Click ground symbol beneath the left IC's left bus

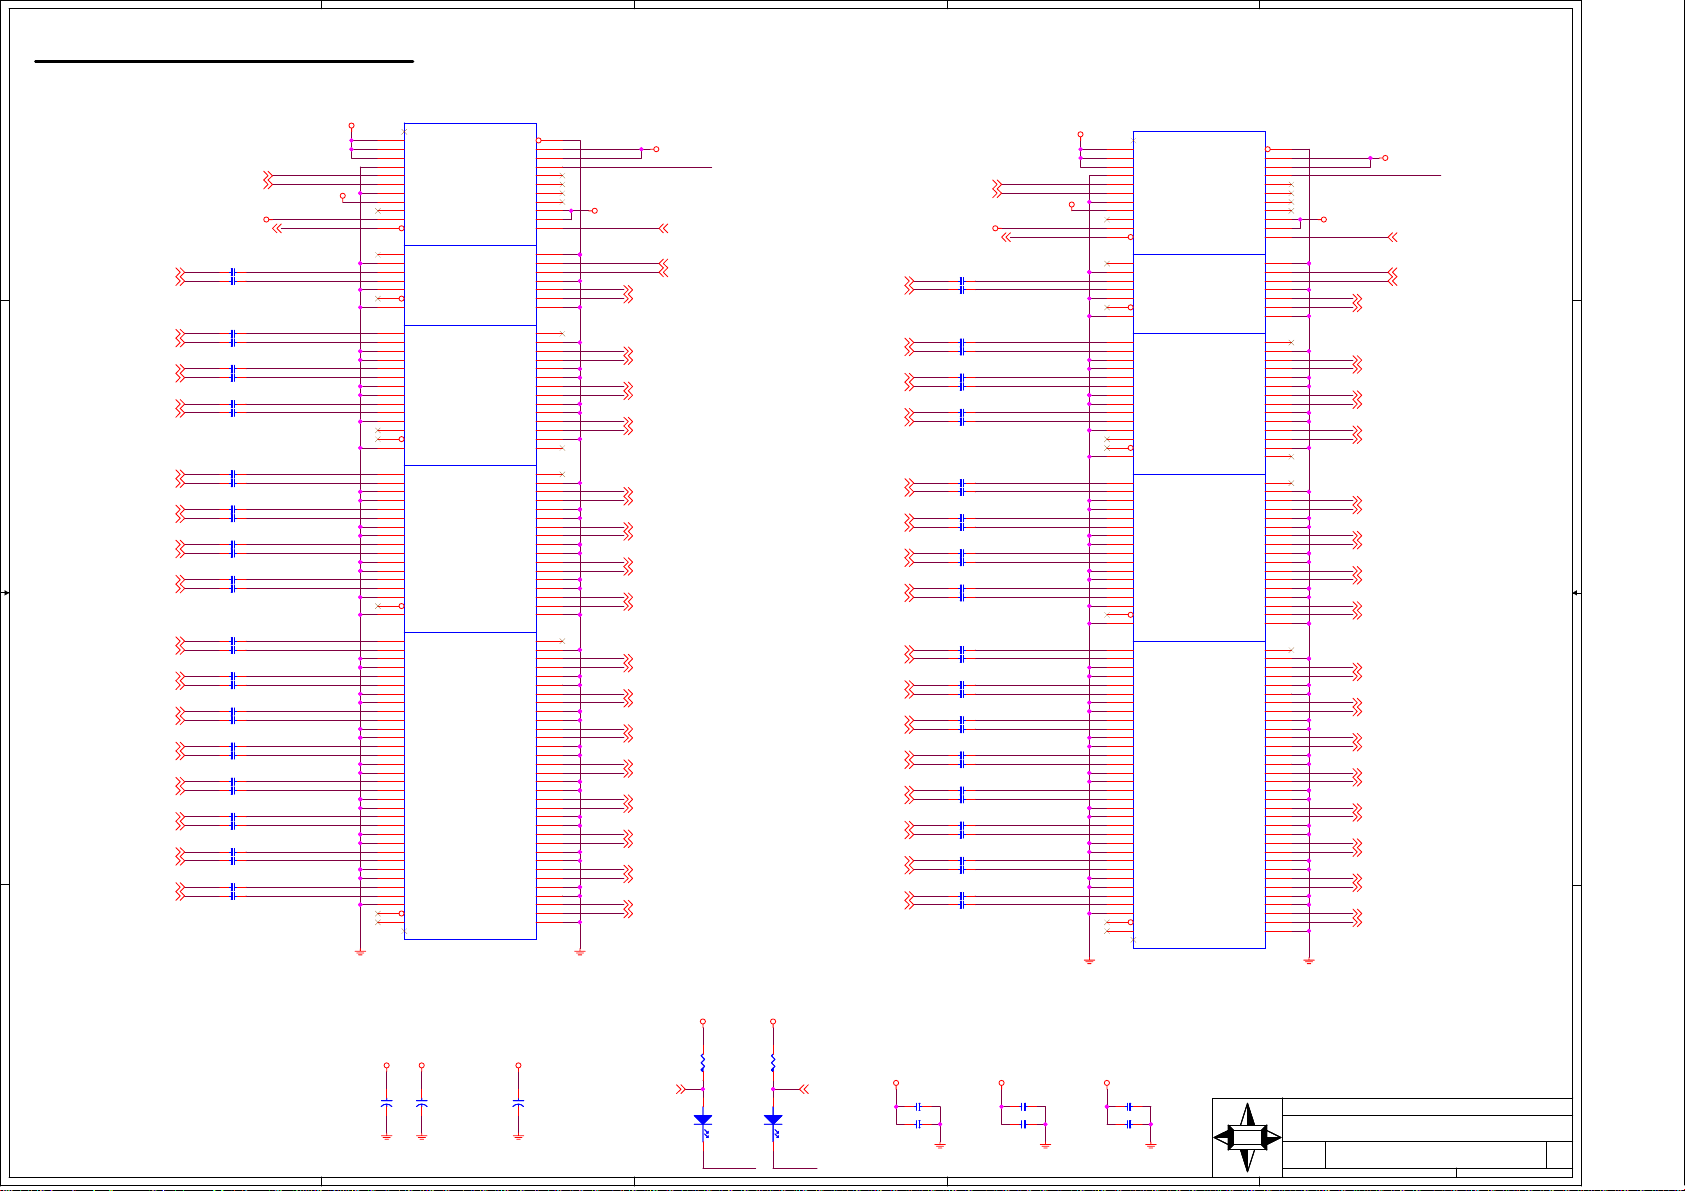[x=360, y=953]
